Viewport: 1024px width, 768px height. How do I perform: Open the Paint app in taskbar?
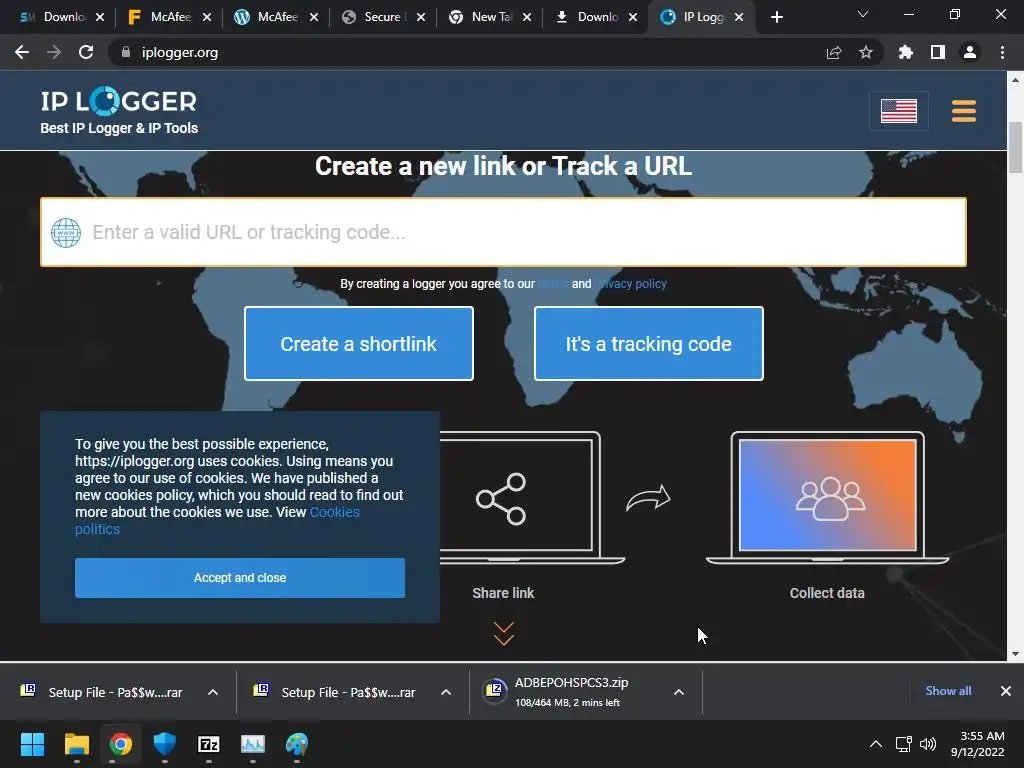(x=297, y=744)
